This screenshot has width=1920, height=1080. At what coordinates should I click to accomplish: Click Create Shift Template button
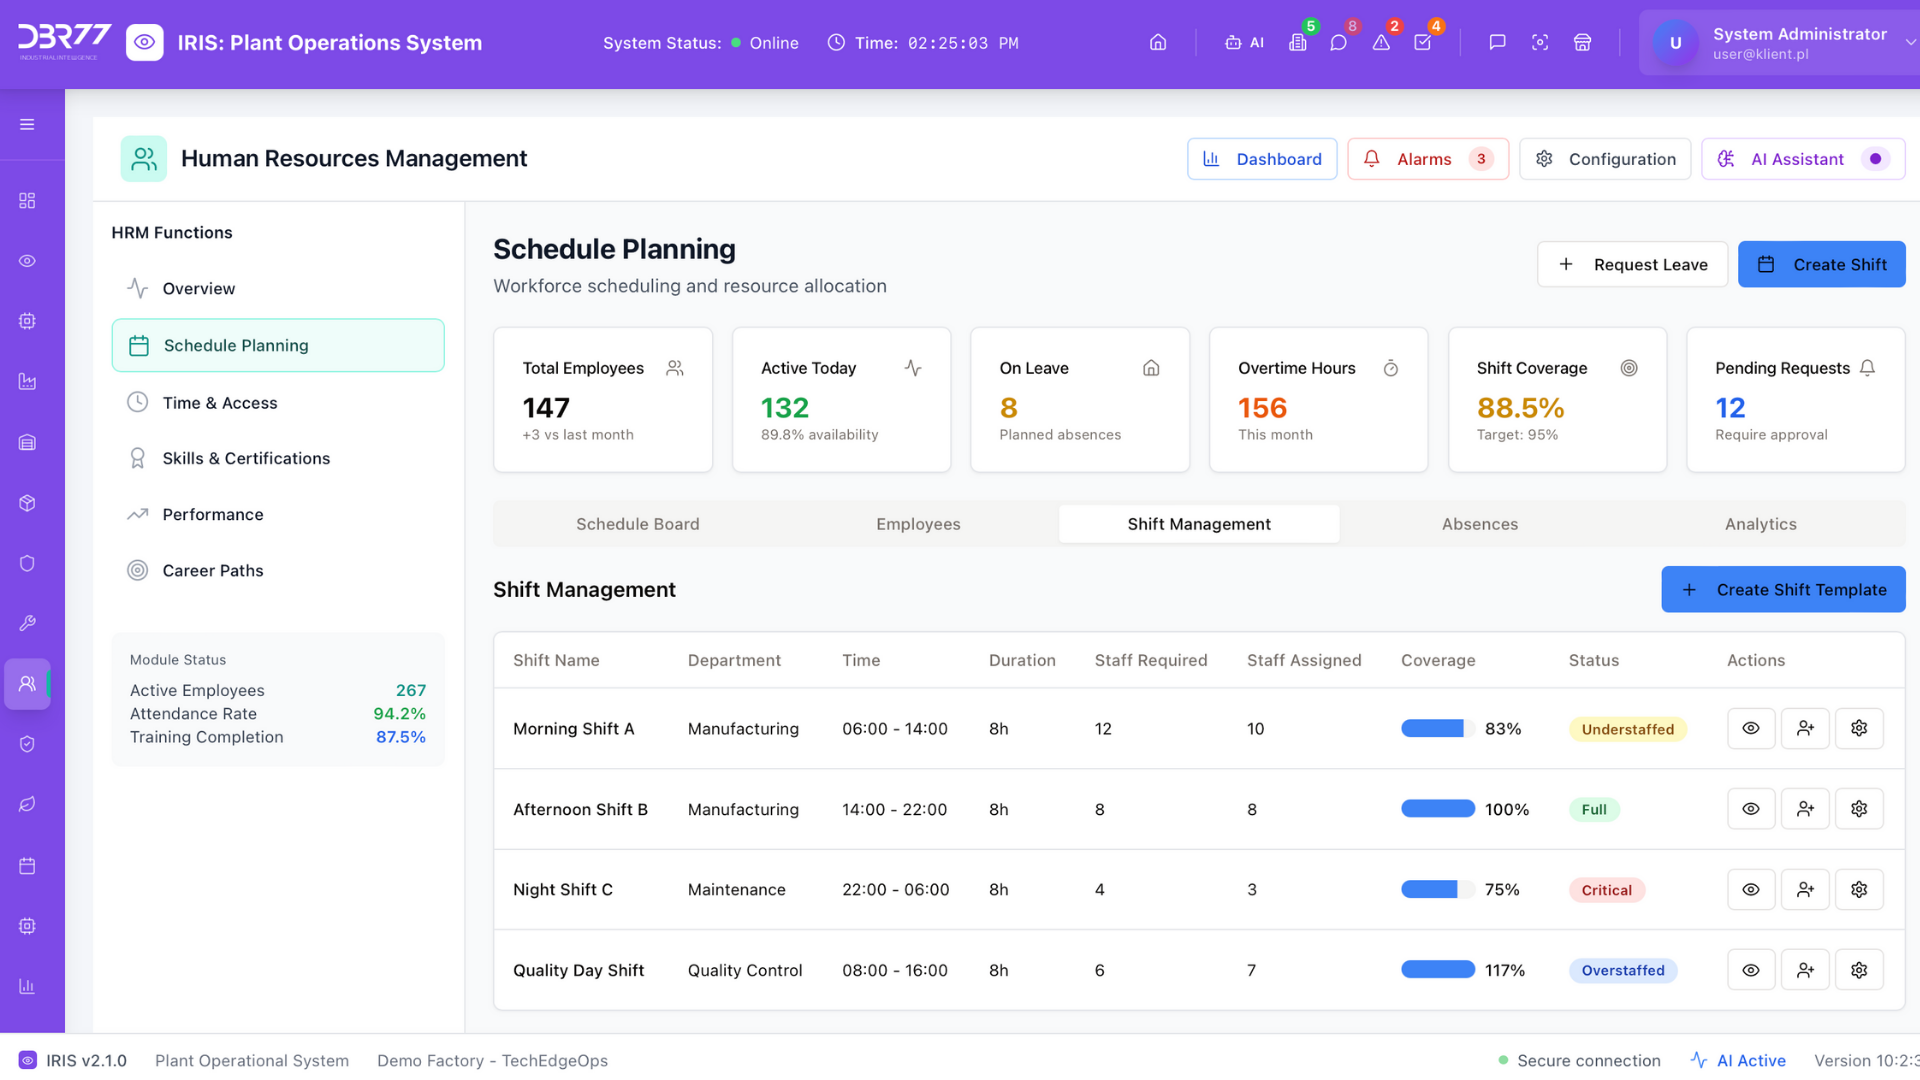(1783, 590)
